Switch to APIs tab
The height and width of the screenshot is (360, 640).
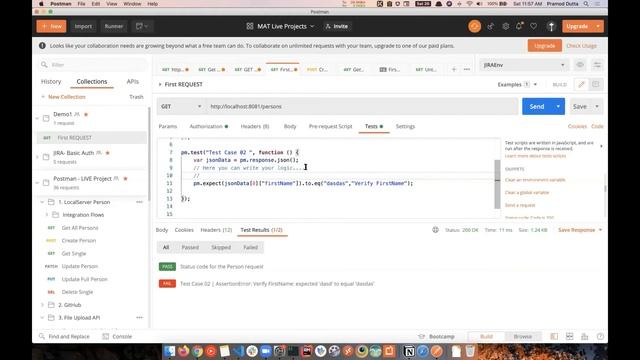[133, 82]
